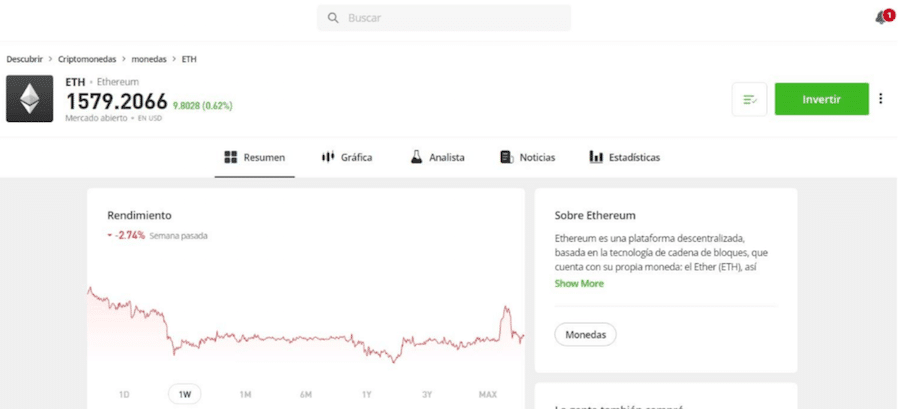Switch to the Resumen tab

(255, 157)
